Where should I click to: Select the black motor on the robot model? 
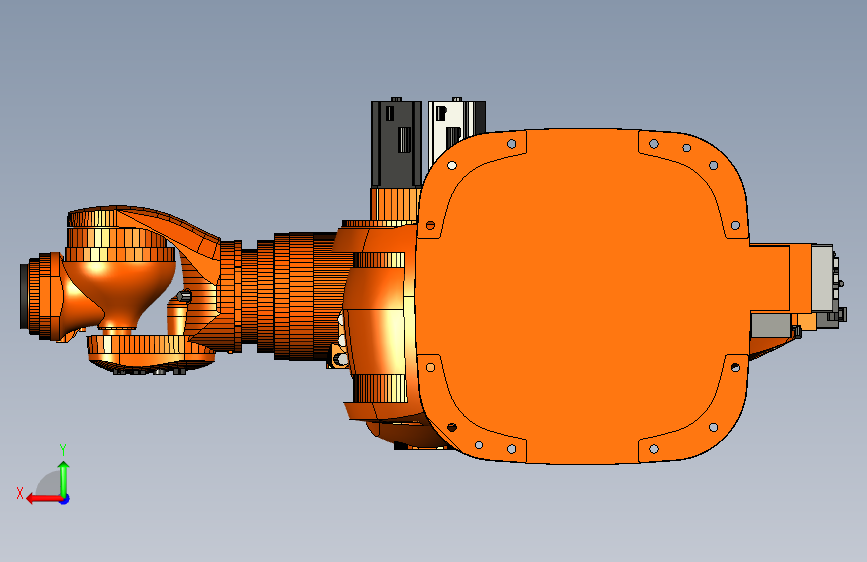pos(396,143)
